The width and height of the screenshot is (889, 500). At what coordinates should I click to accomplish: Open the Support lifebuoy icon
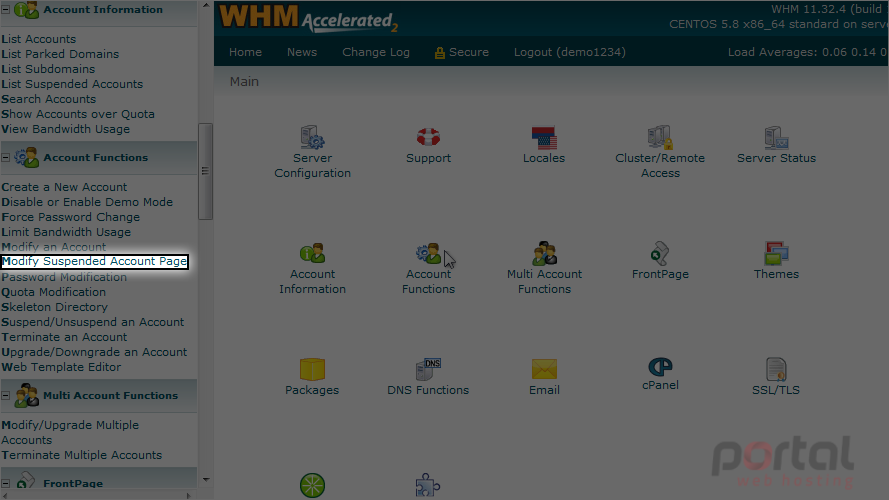coord(428,137)
